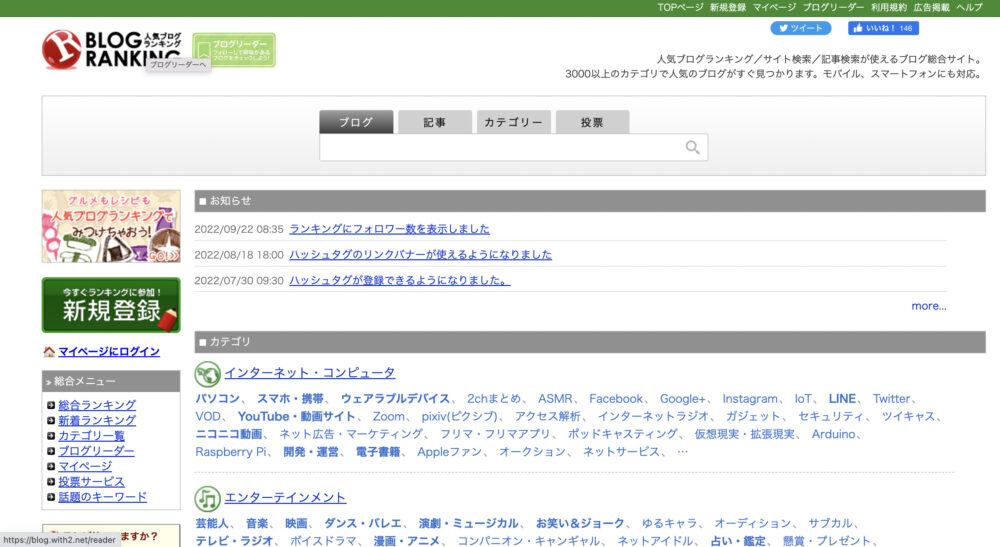This screenshot has height=547, width=1000.
Task: Select the ブログ search tab
Action: click(x=356, y=122)
